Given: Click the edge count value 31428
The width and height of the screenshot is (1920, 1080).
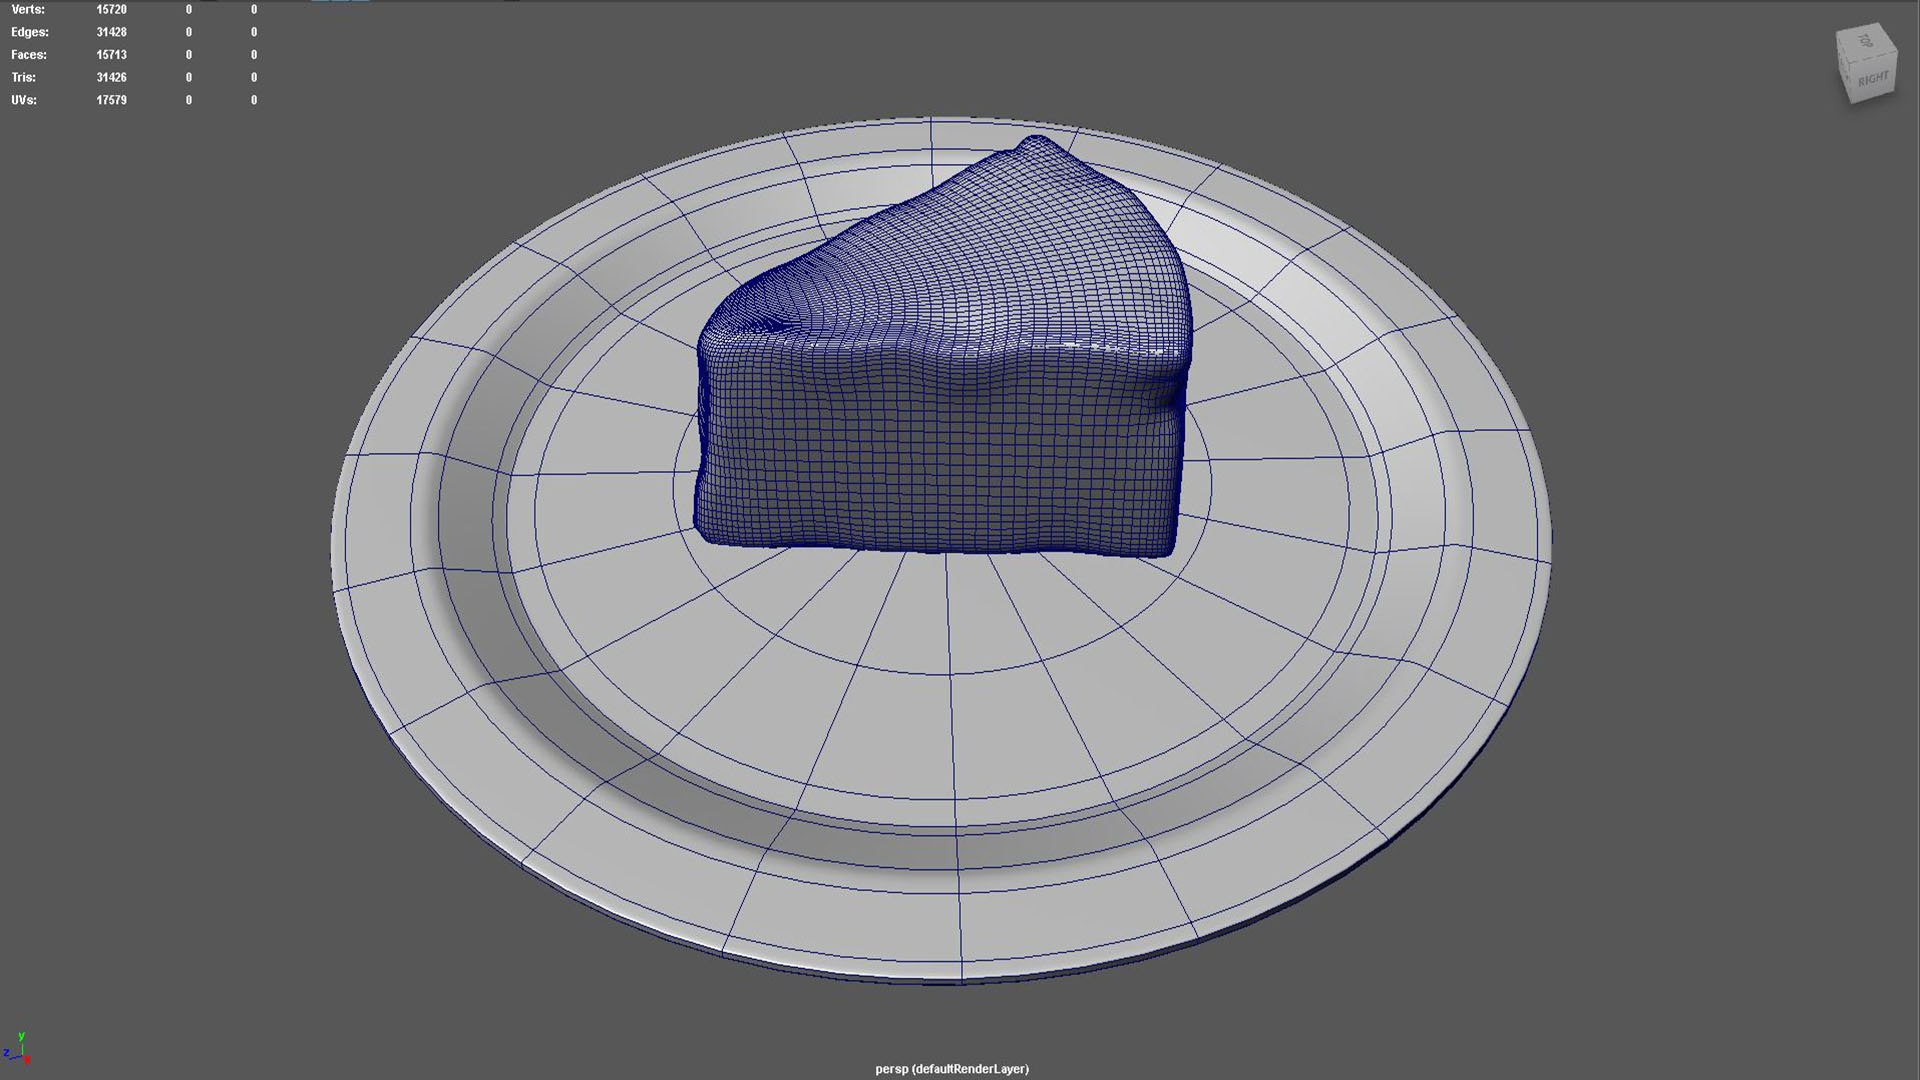Looking at the screenshot, I should click(x=111, y=32).
